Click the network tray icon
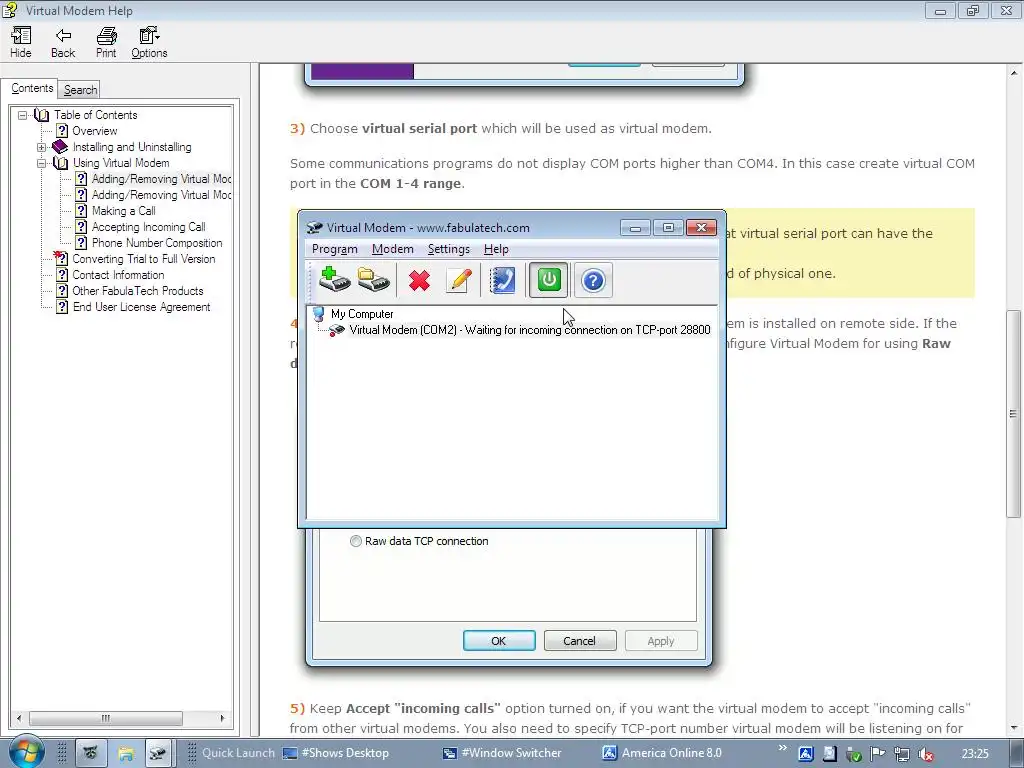Image resolution: width=1024 pixels, height=768 pixels. [902, 754]
